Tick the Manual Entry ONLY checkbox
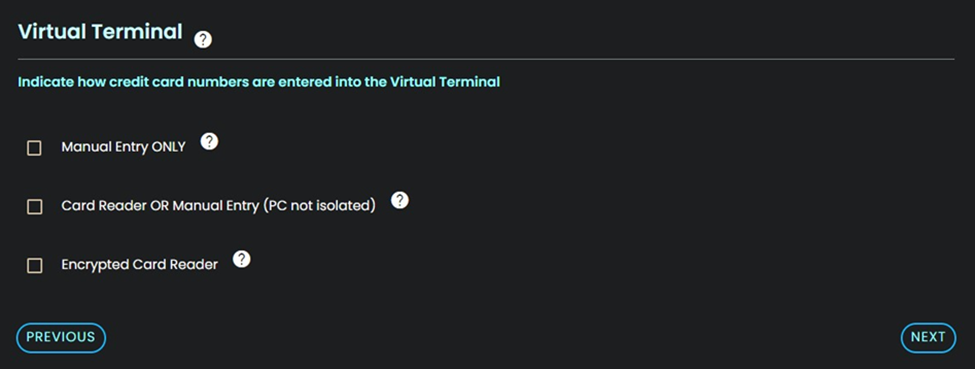975x369 pixels. point(34,148)
